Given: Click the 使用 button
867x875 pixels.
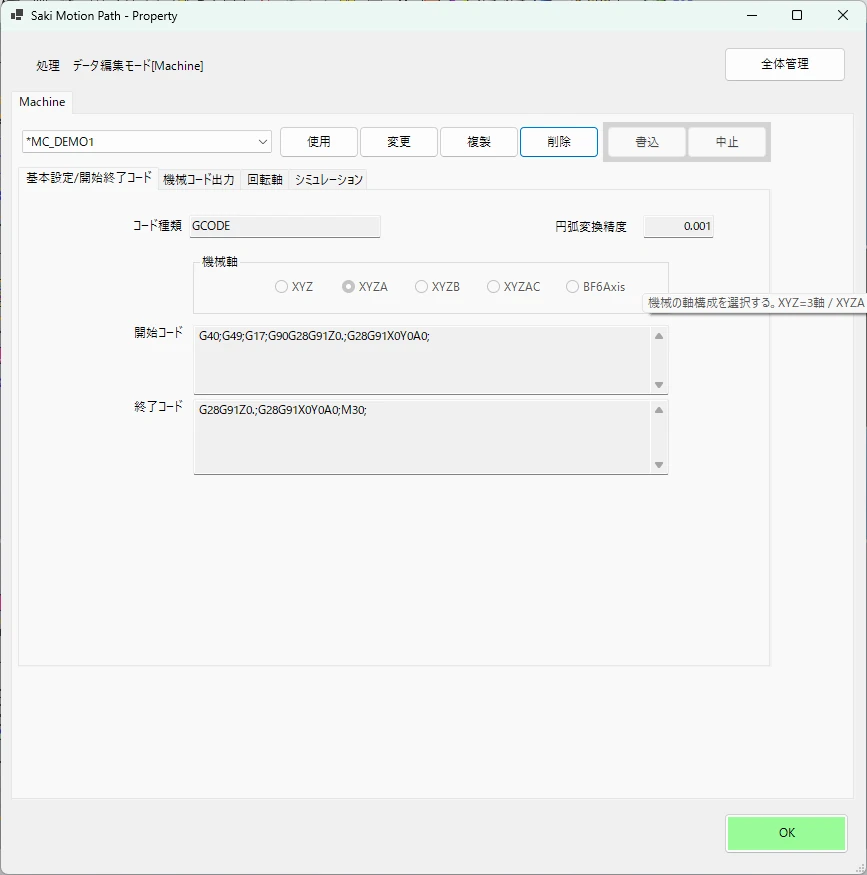Looking at the screenshot, I should pyautogui.click(x=319, y=142).
